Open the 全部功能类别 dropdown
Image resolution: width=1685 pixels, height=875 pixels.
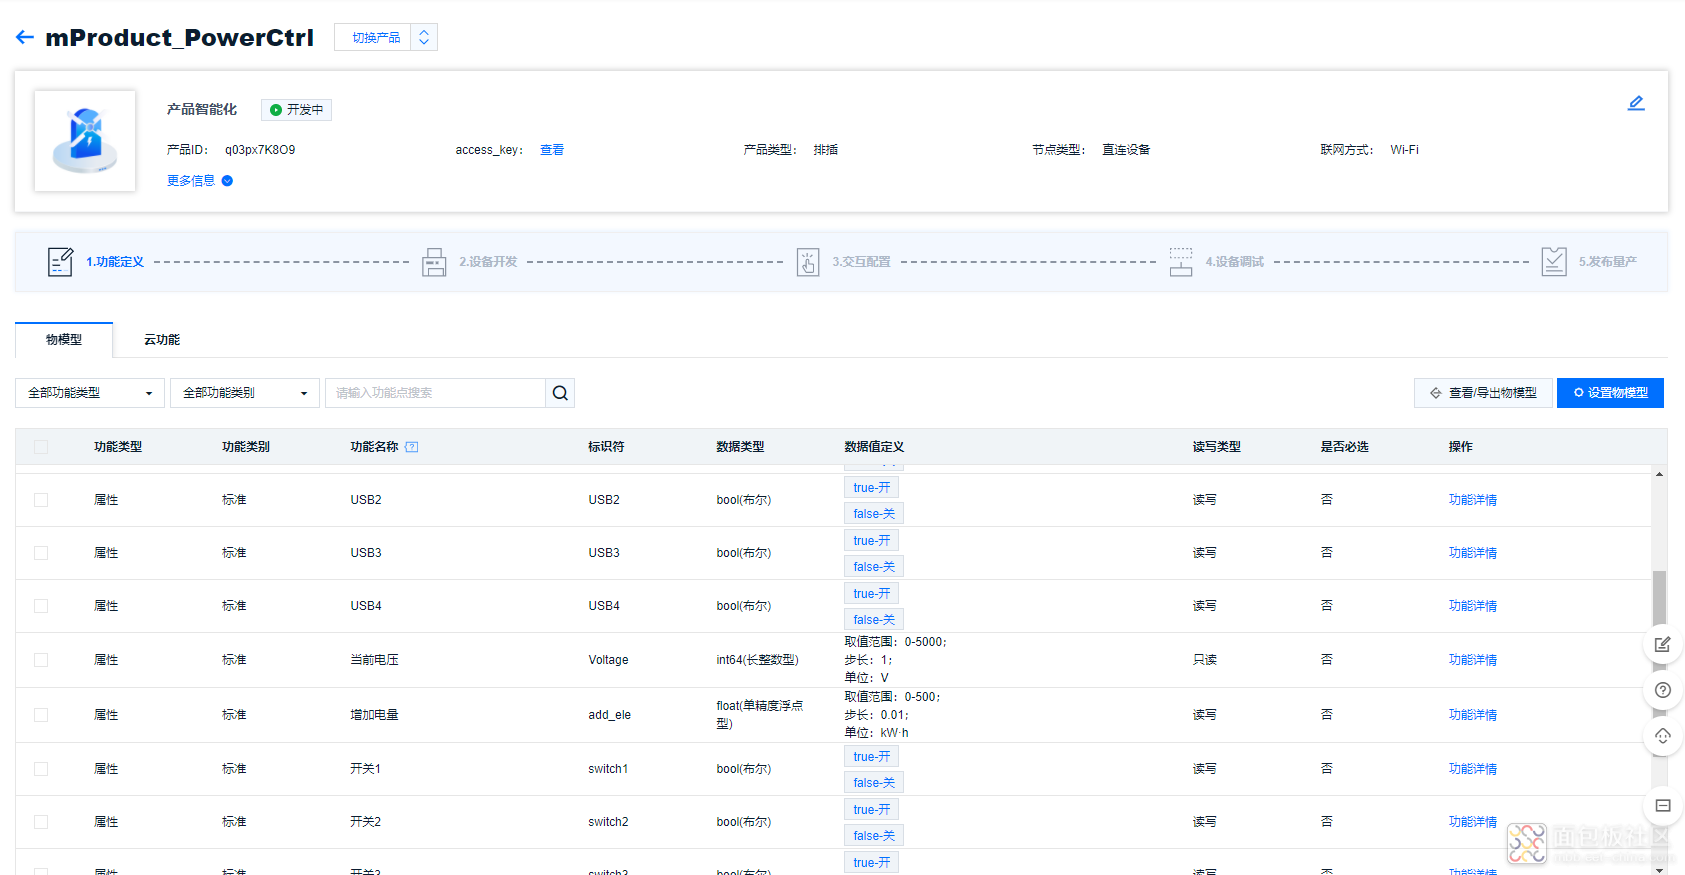245,393
